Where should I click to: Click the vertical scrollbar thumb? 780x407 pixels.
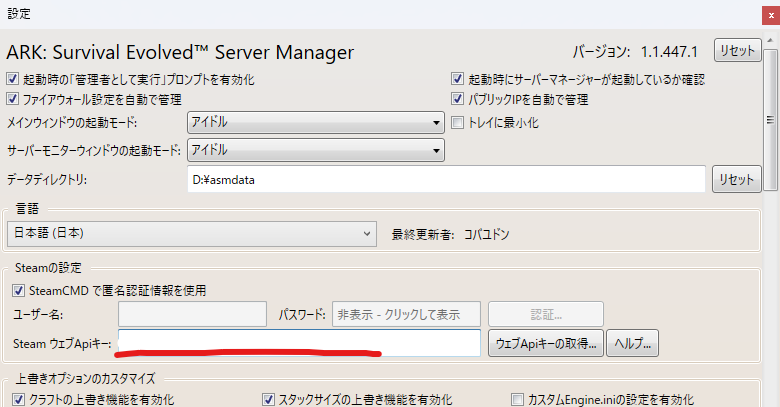pyautogui.click(x=770, y=119)
